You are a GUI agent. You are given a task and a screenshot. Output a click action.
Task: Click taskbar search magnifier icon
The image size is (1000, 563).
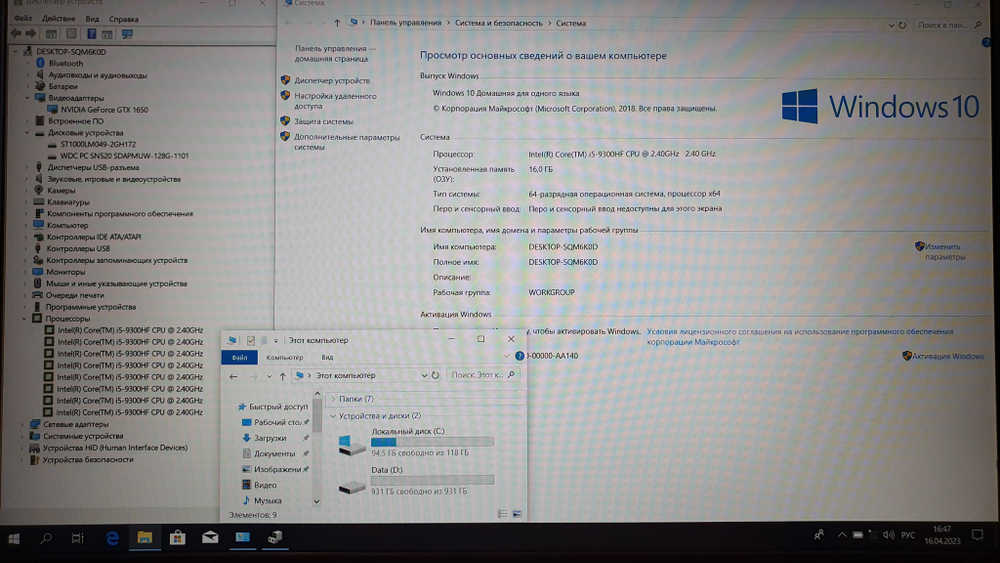pos(45,539)
